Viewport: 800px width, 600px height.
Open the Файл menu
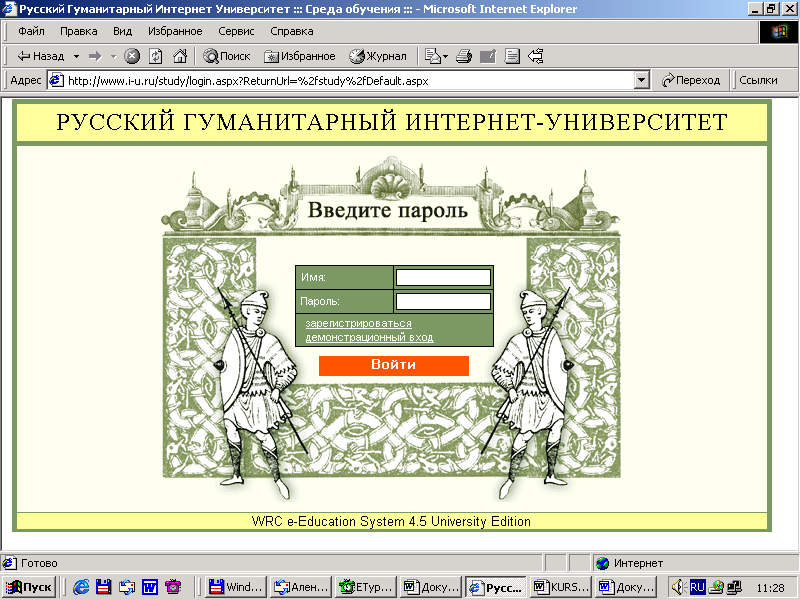(31, 31)
